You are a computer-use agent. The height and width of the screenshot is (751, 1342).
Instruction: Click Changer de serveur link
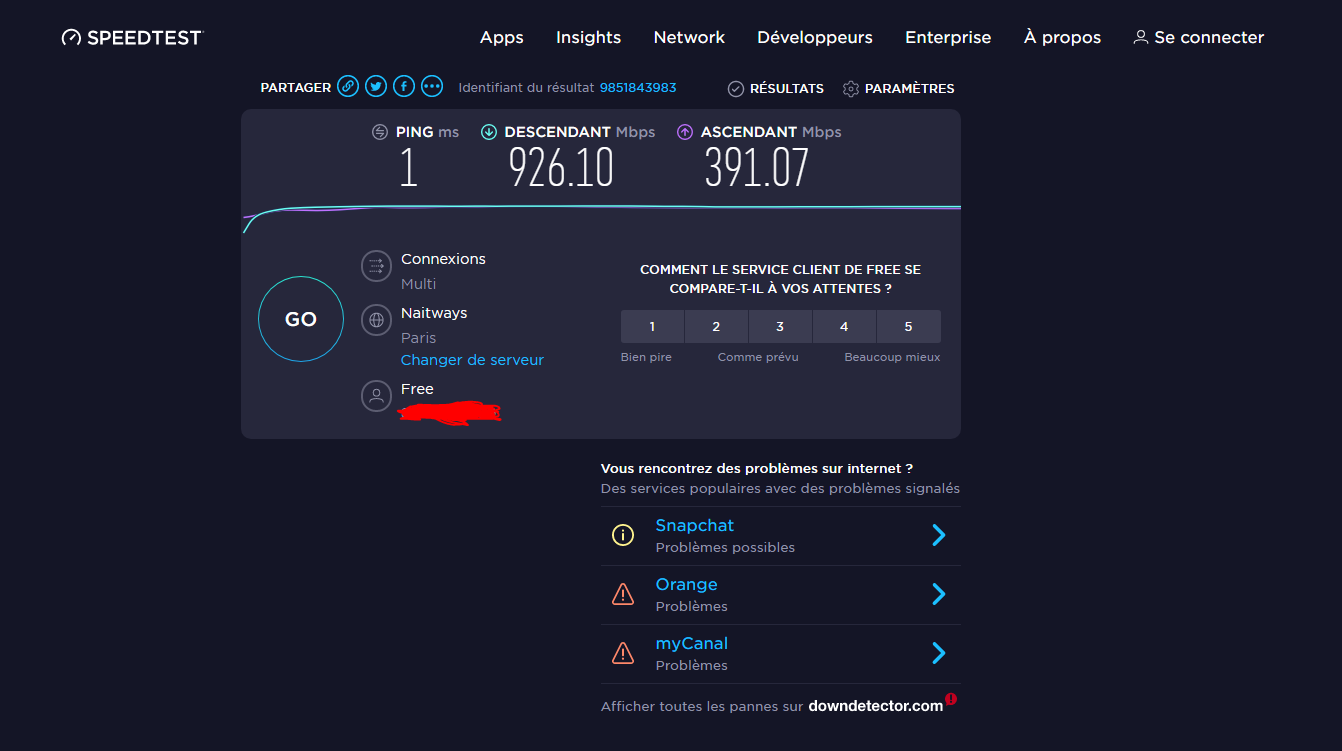[472, 360]
